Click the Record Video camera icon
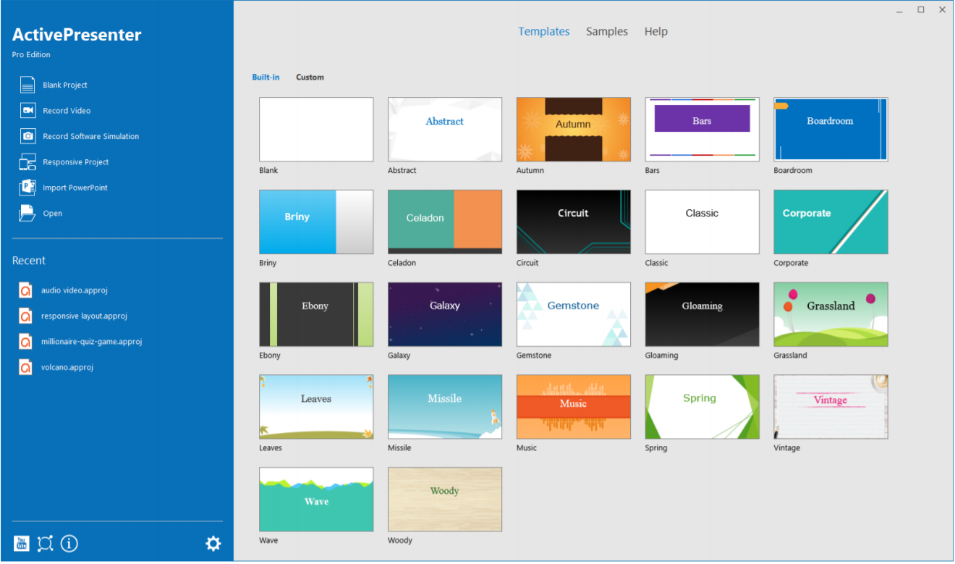The height and width of the screenshot is (564, 955). coord(27,110)
